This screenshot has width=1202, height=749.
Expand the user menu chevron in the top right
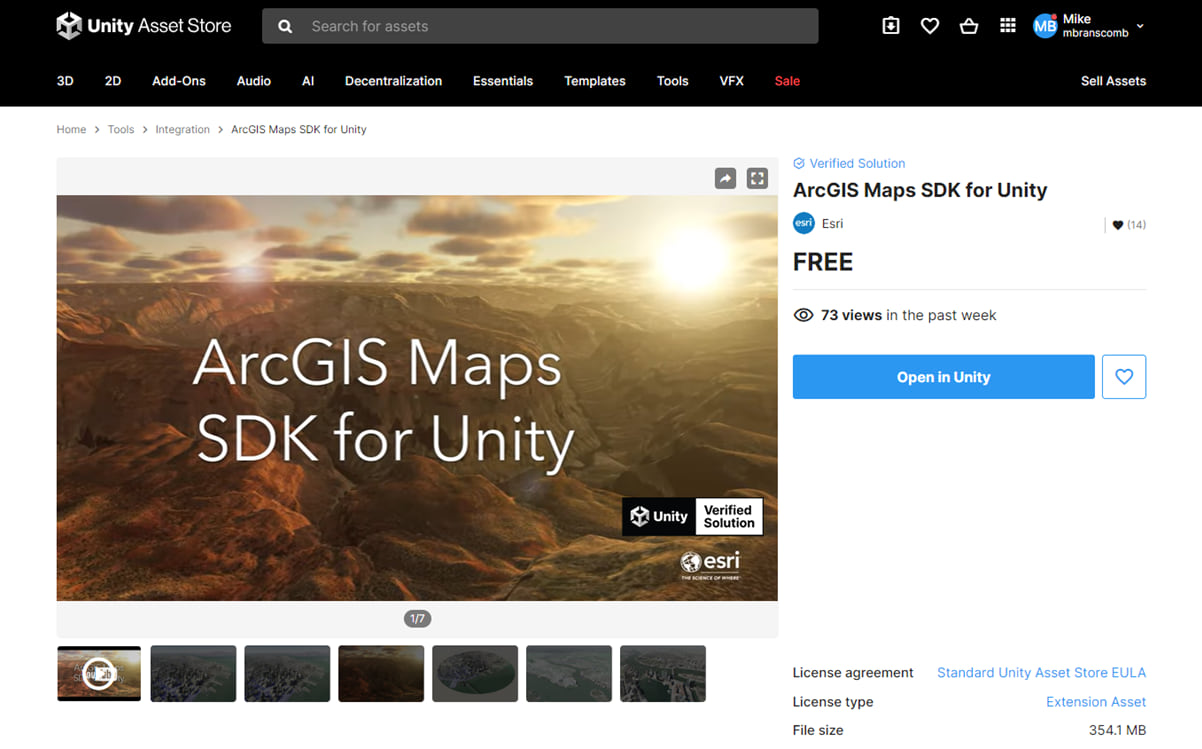click(1138, 26)
